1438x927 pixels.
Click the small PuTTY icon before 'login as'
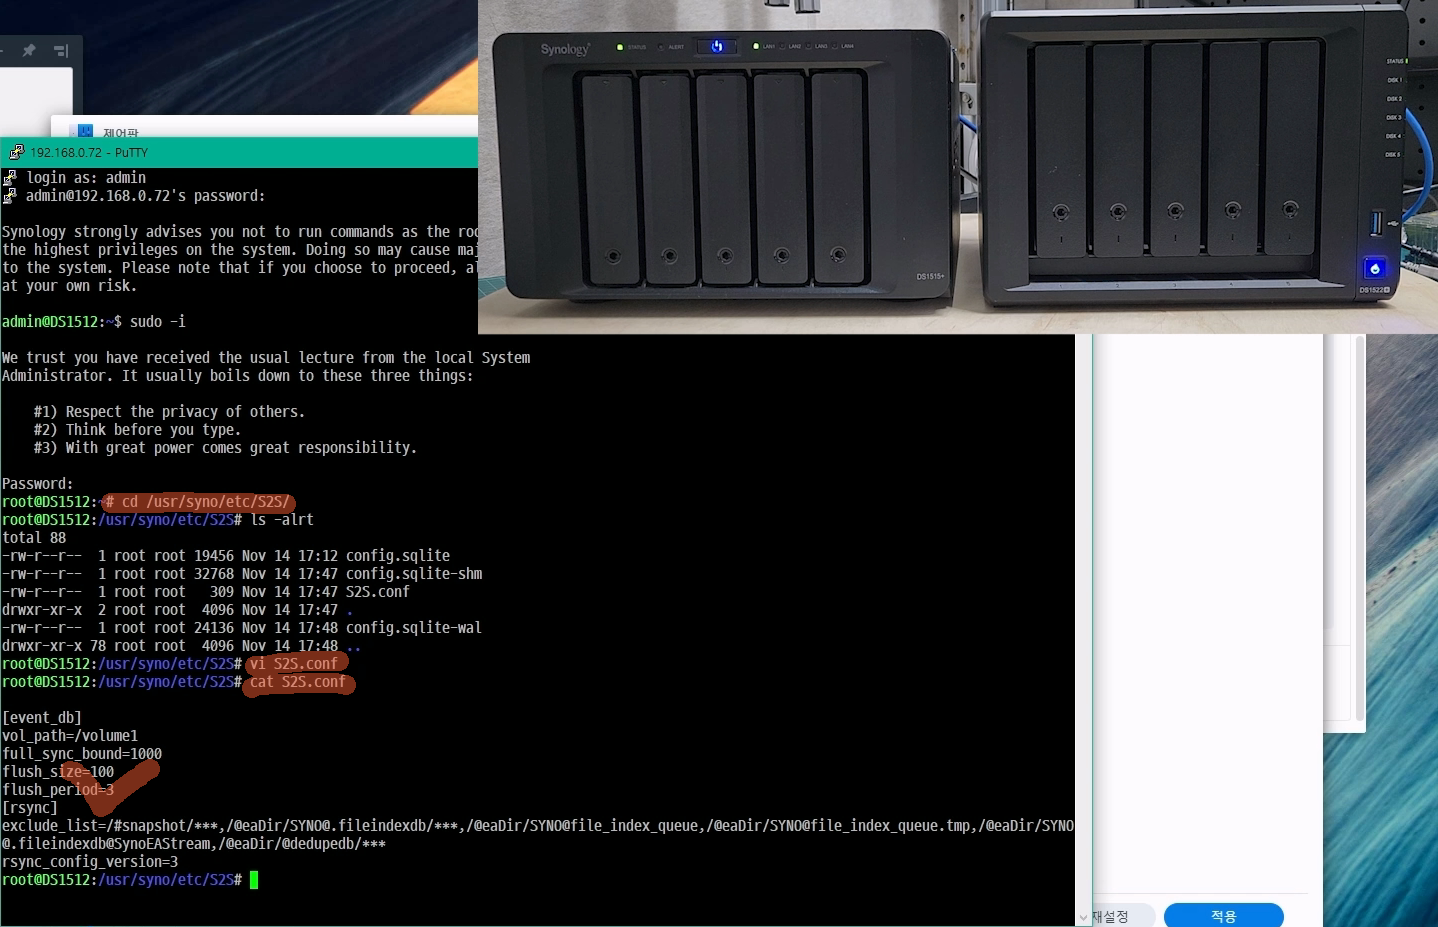[x=10, y=177]
